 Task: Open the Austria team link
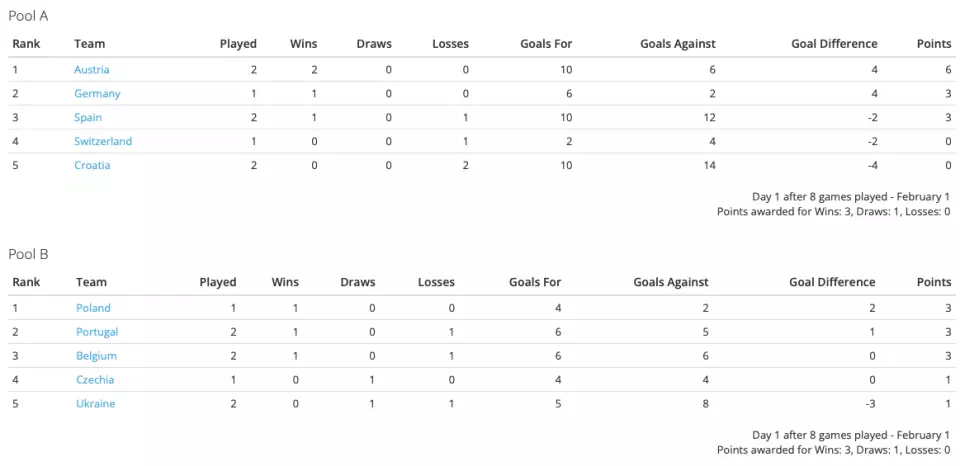pyautogui.click(x=92, y=70)
